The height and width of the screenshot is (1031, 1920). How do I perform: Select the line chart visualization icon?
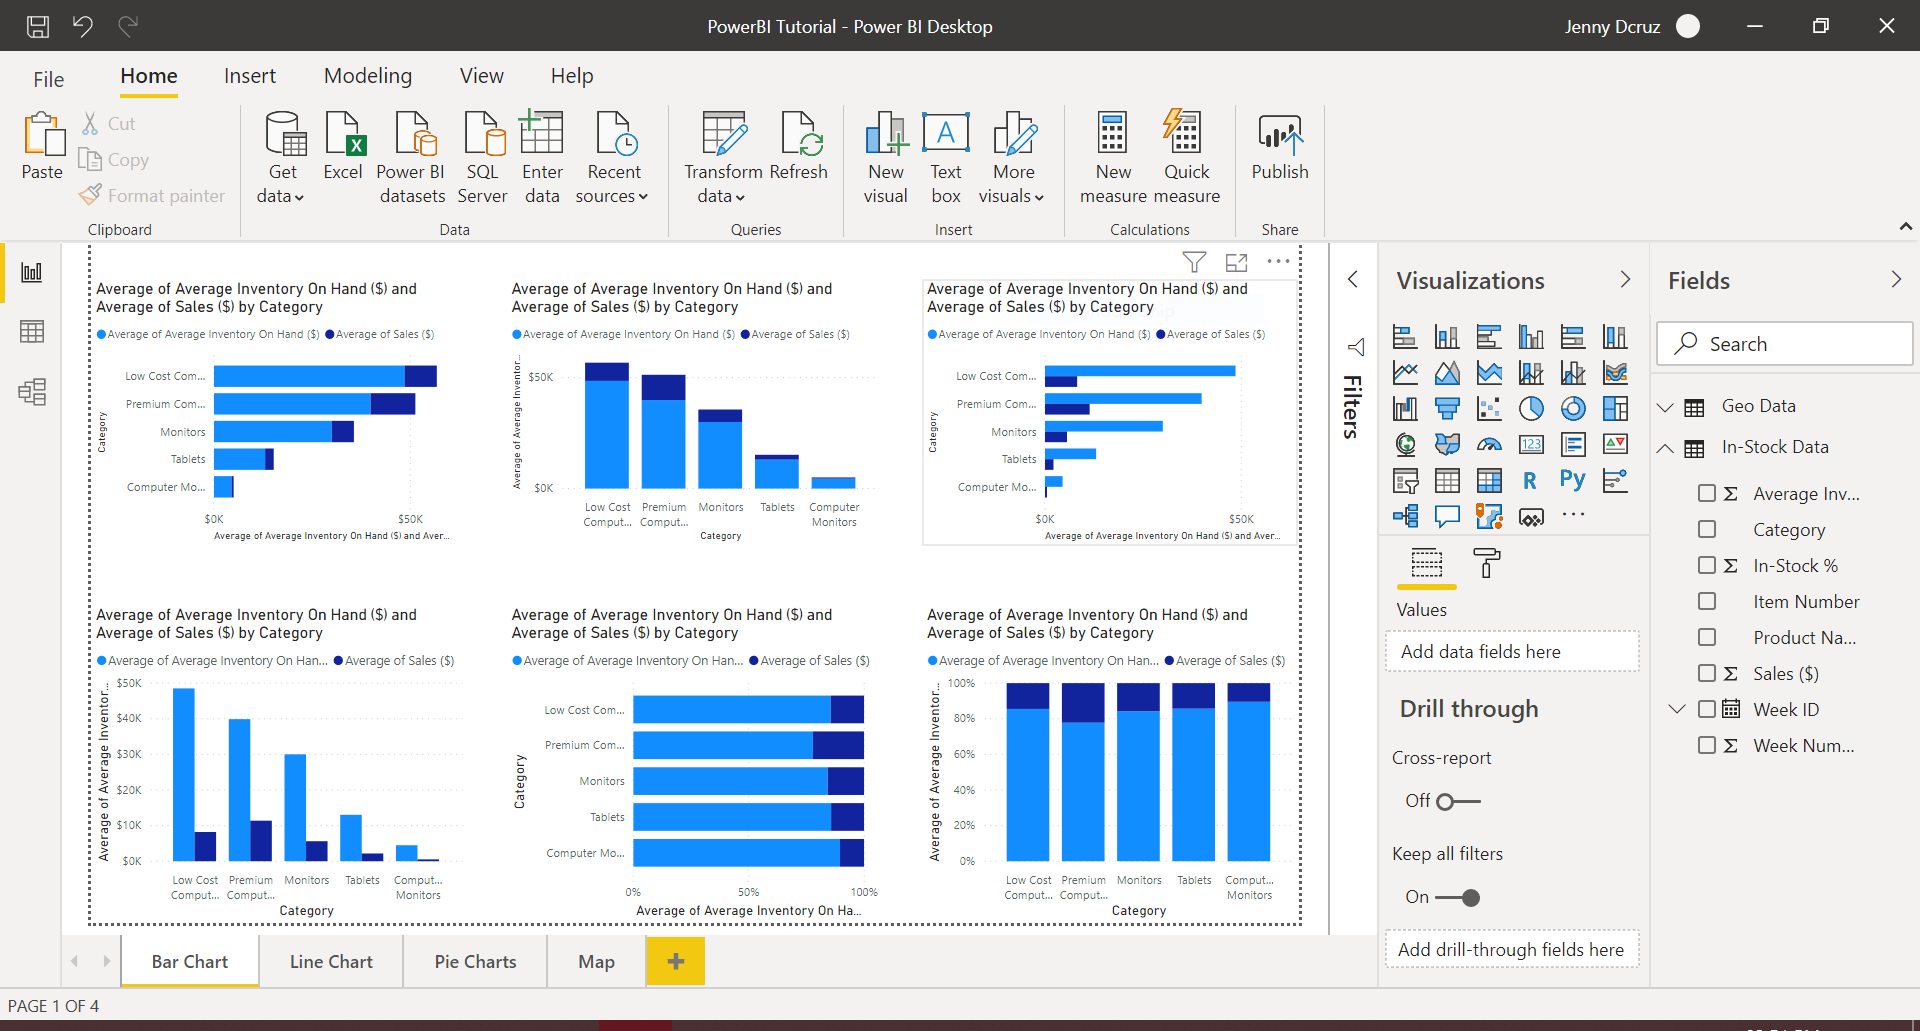coord(1405,373)
